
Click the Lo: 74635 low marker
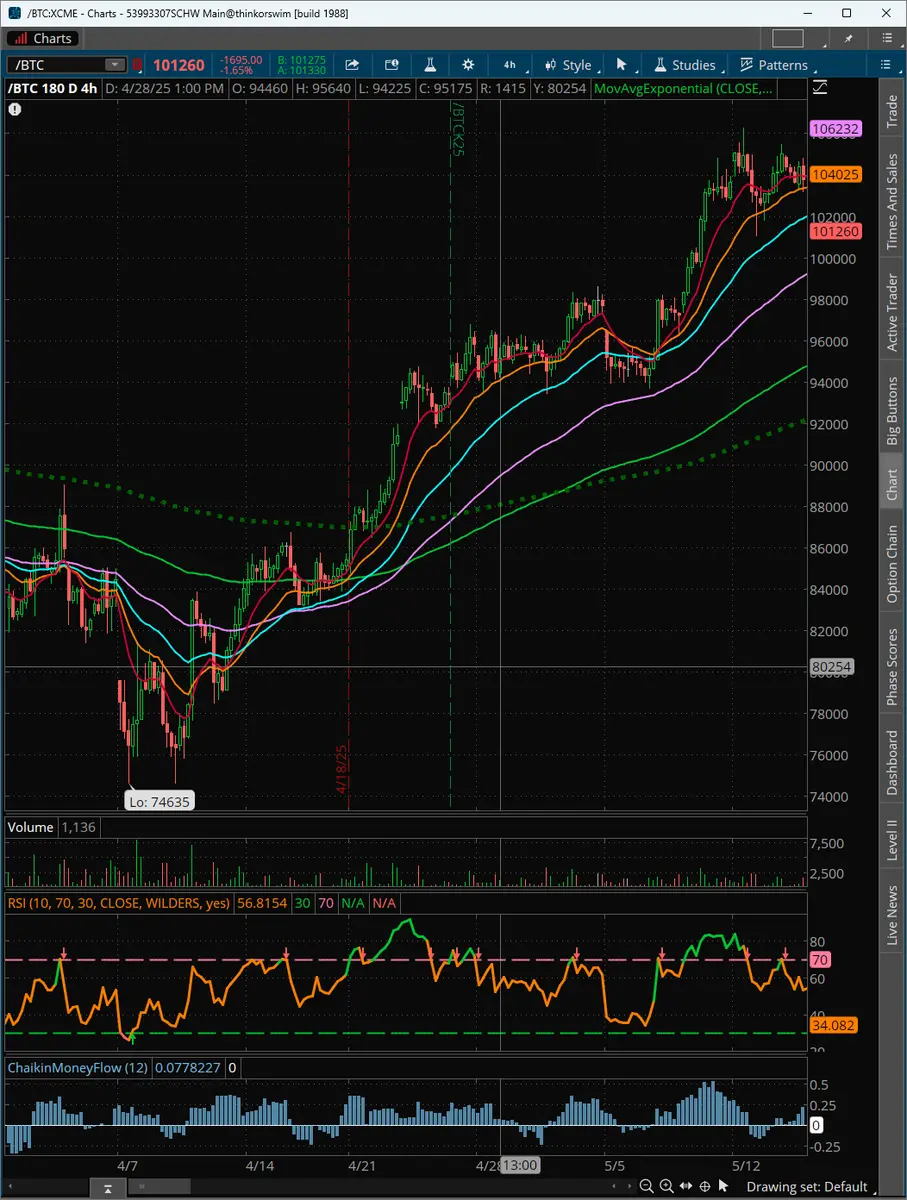(x=160, y=800)
